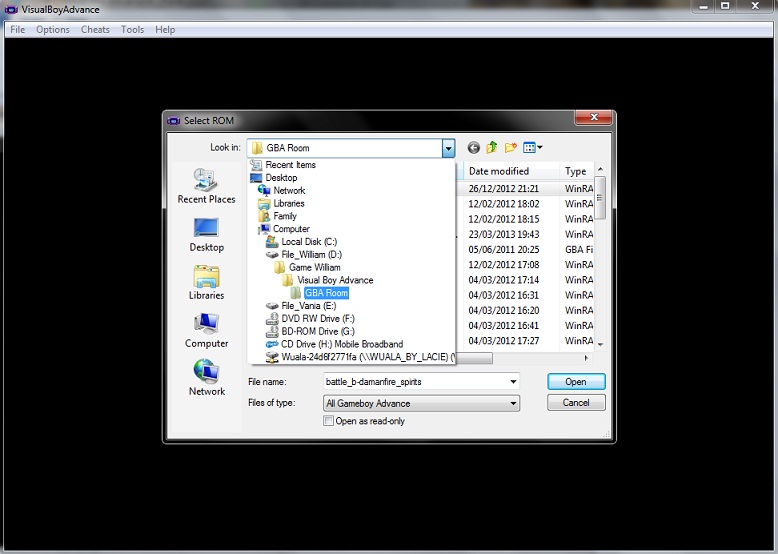Open the view menu icon
Viewport: 778px width, 554px height.
[x=533, y=147]
